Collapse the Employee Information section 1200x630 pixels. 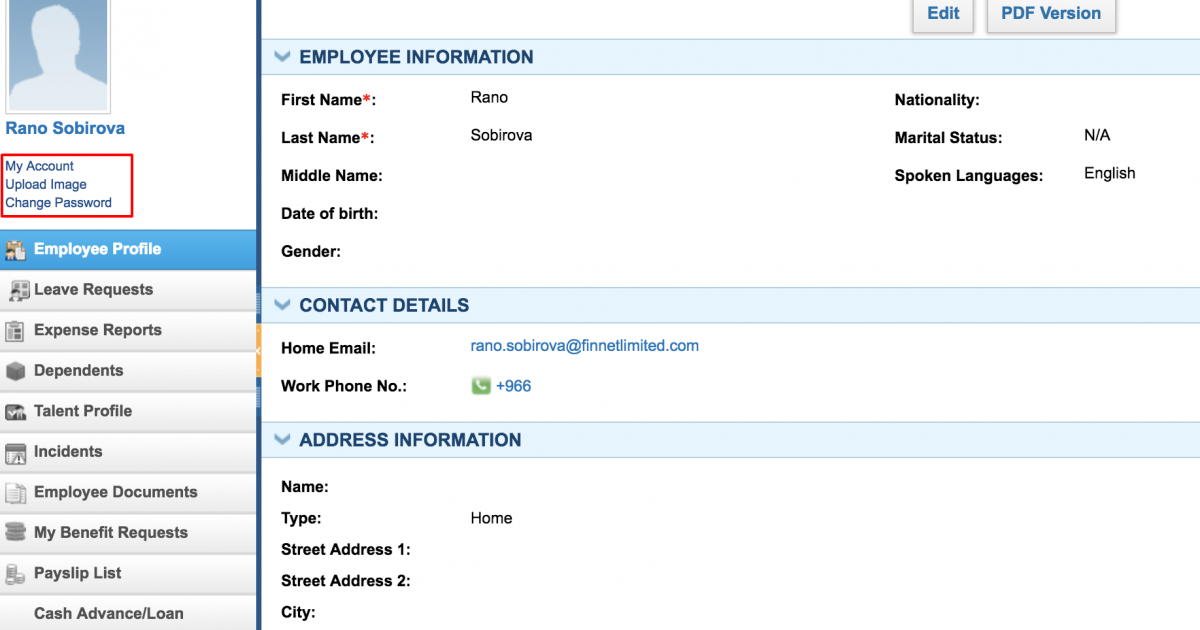[283, 57]
